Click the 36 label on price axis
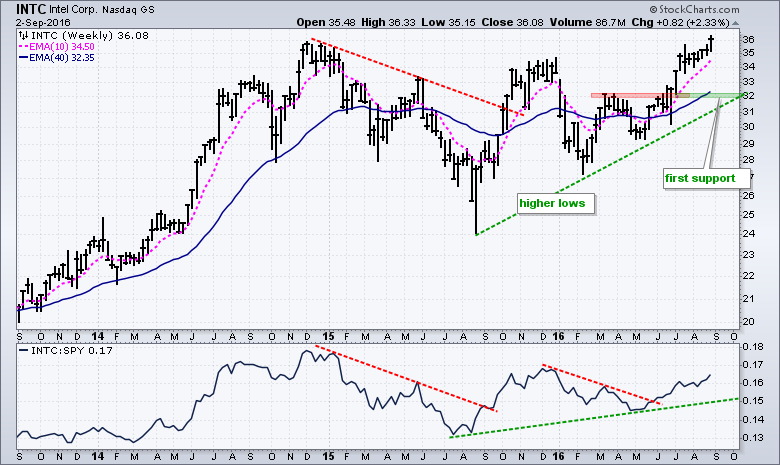 click(x=749, y=40)
